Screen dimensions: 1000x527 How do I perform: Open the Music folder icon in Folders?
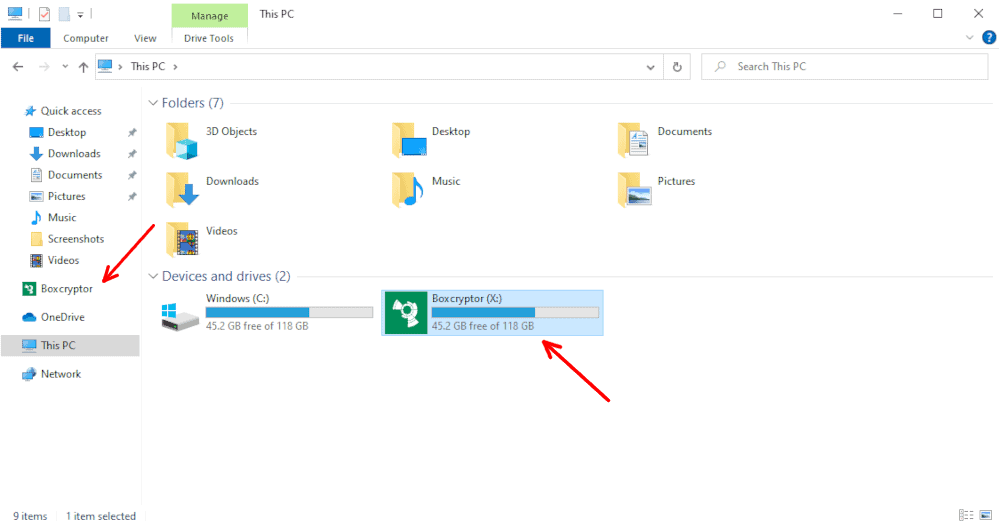(408, 190)
